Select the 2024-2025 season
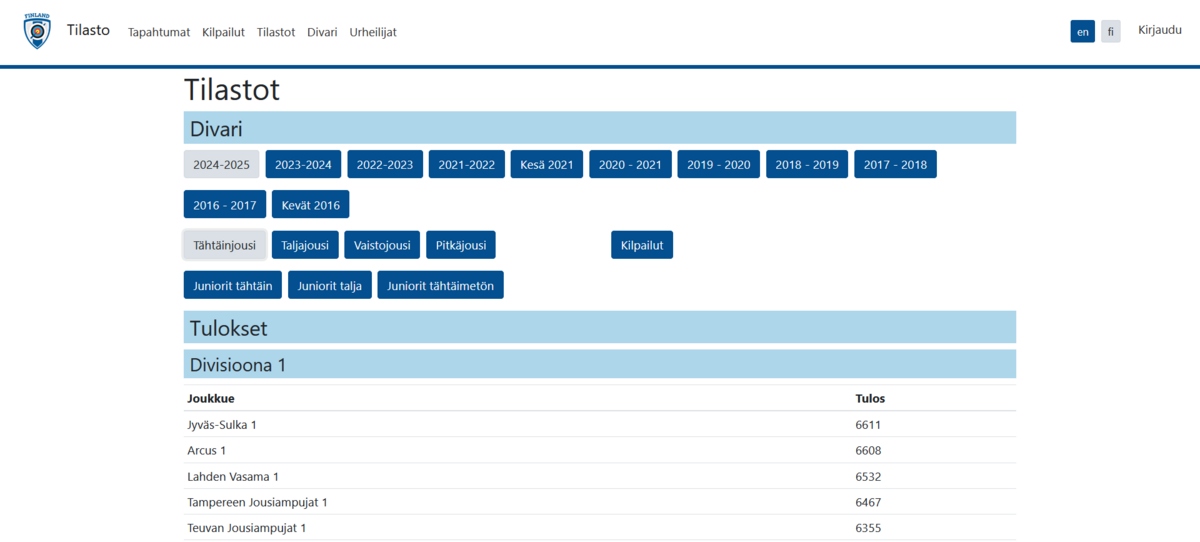1200x542 pixels. [x=221, y=164]
